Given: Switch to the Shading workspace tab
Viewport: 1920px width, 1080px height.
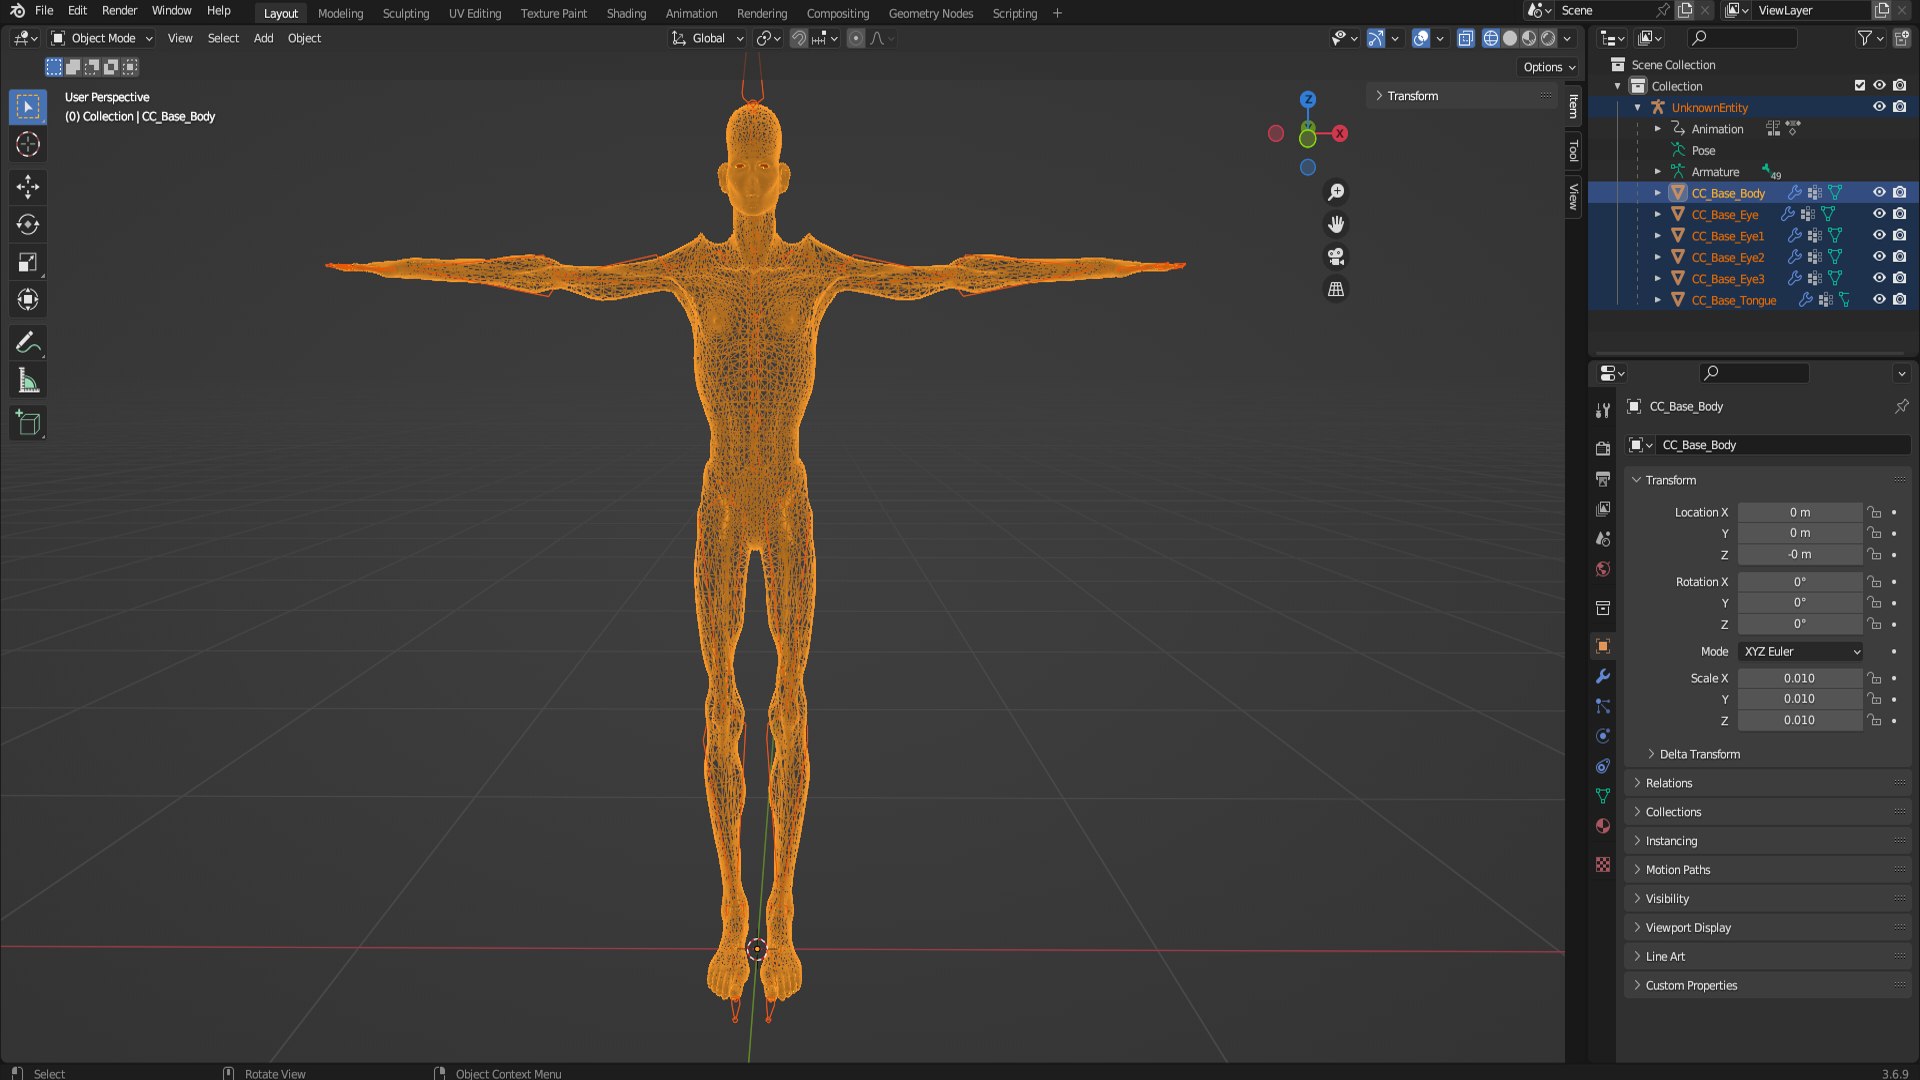Looking at the screenshot, I should [x=626, y=13].
